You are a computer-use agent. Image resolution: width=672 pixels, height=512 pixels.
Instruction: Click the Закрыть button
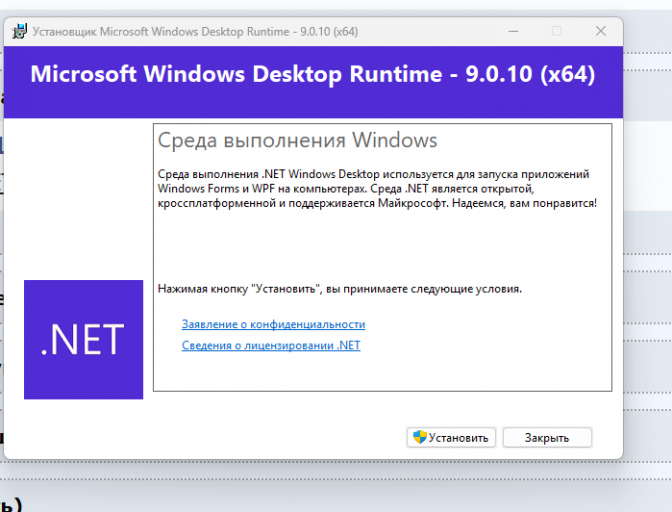pos(547,437)
